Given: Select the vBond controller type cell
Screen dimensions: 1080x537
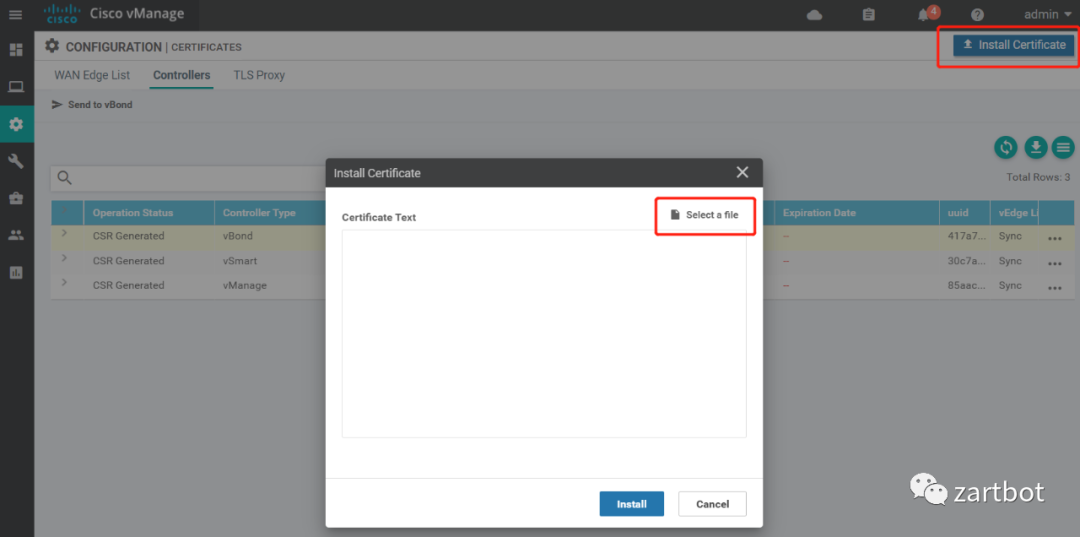Looking at the screenshot, I should [x=238, y=235].
